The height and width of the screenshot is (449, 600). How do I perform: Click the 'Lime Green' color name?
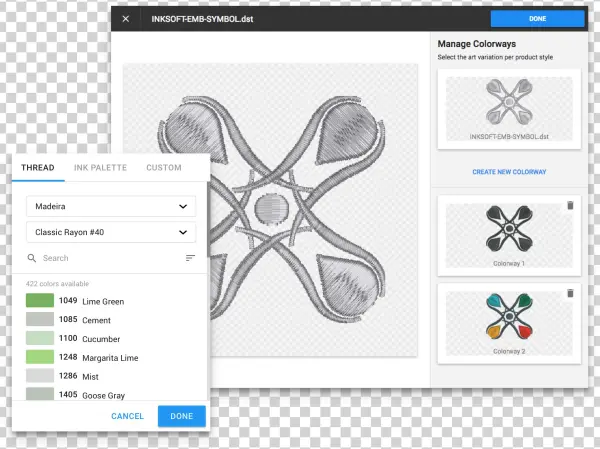[103, 302]
